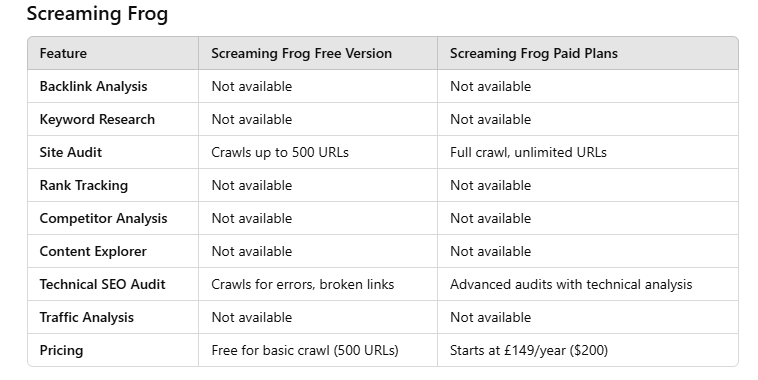Viewport: 758px width, 380px height.
Task: Click the Content Explorer row label
Action: coord(93,251)
